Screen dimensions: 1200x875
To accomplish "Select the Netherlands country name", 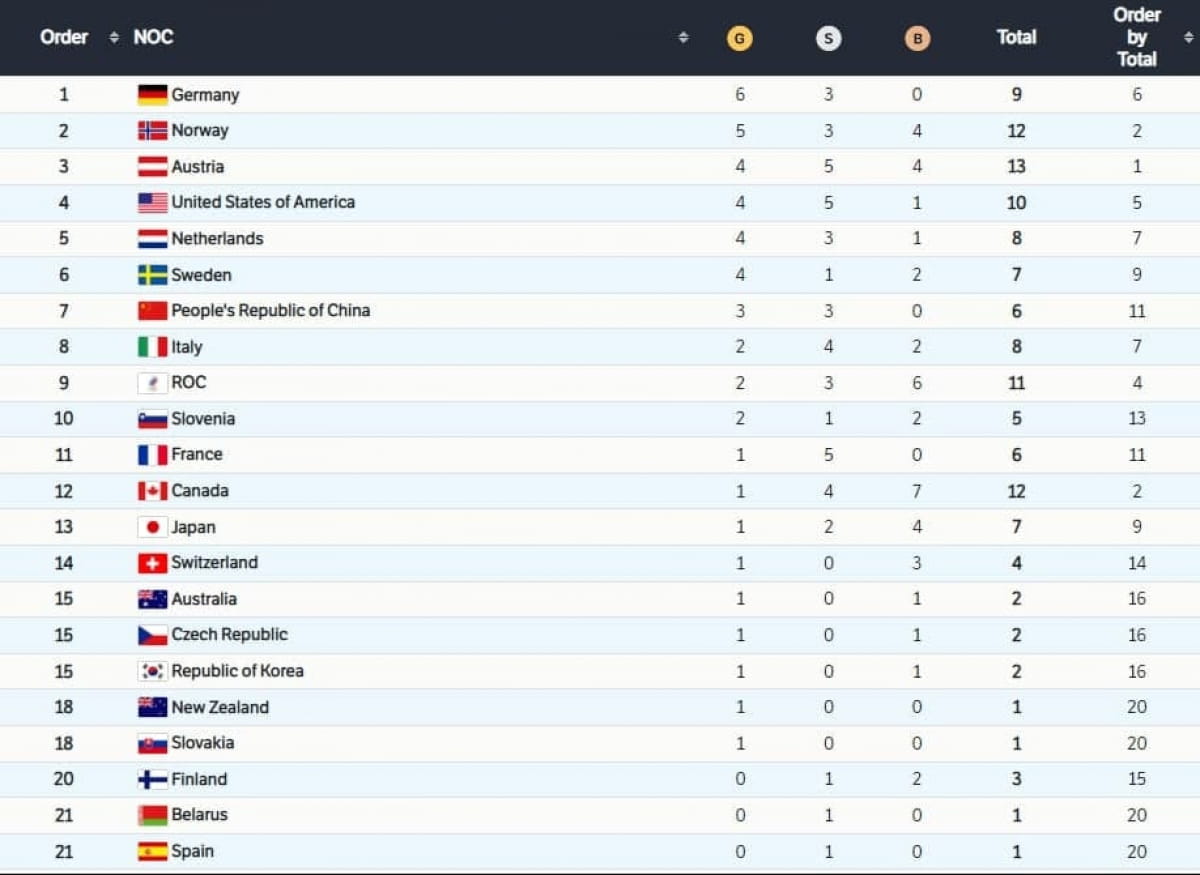I will (217, 238).
